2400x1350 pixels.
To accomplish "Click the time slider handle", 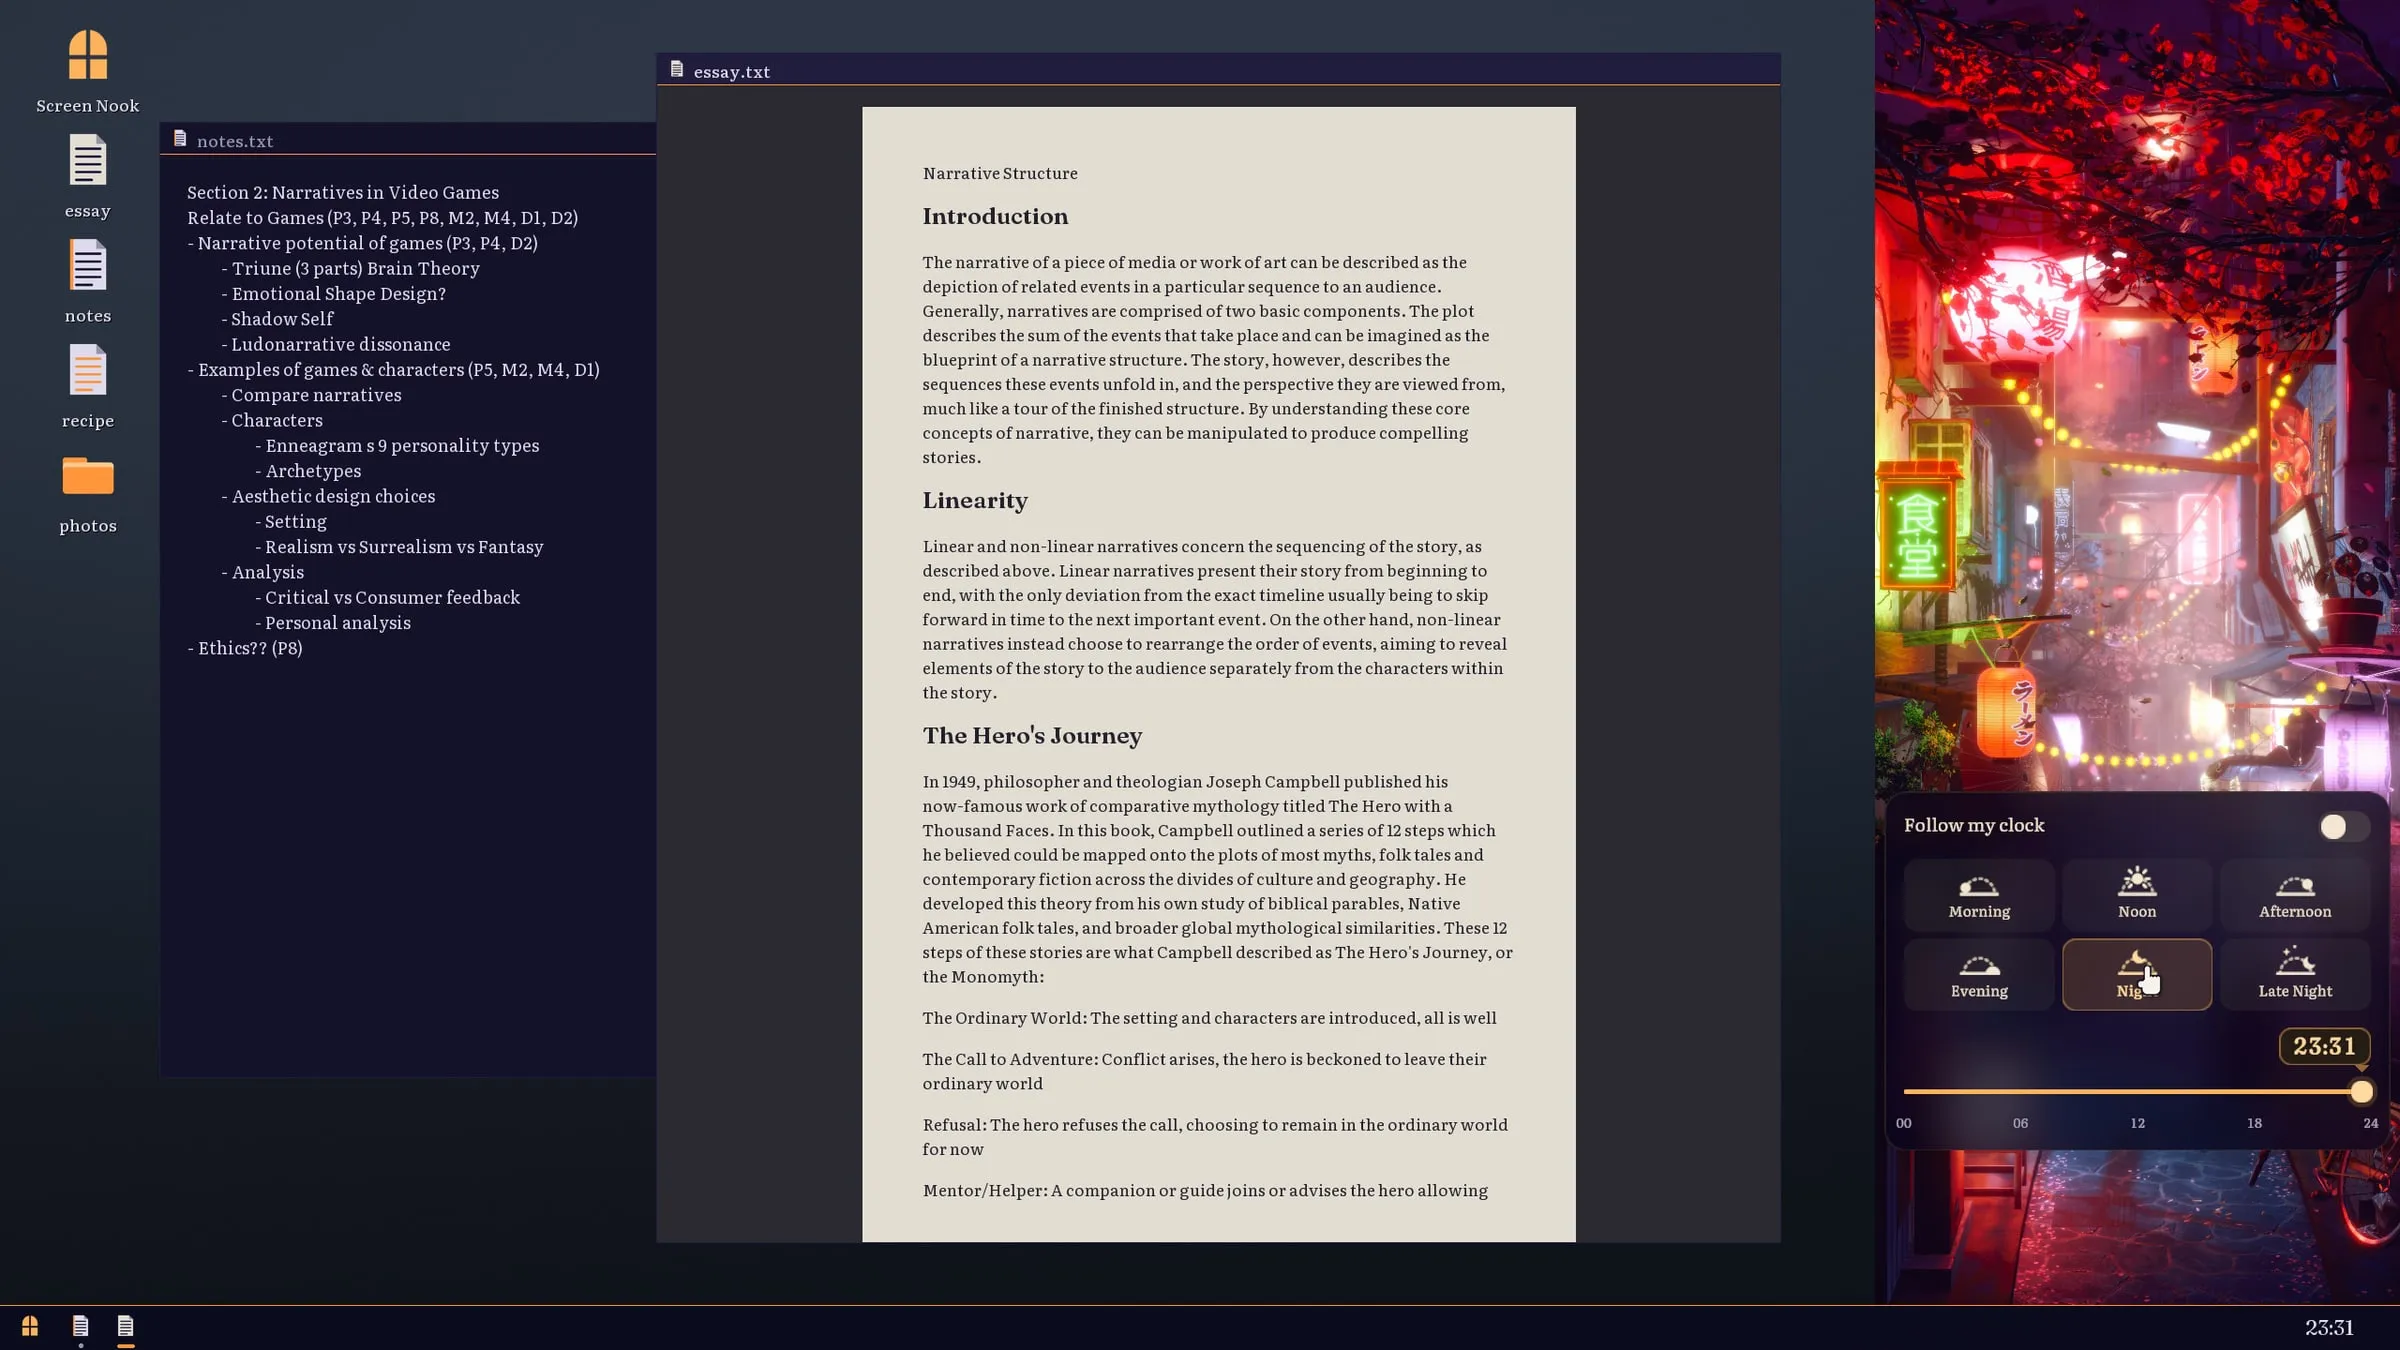I will coord(2361,1092).
